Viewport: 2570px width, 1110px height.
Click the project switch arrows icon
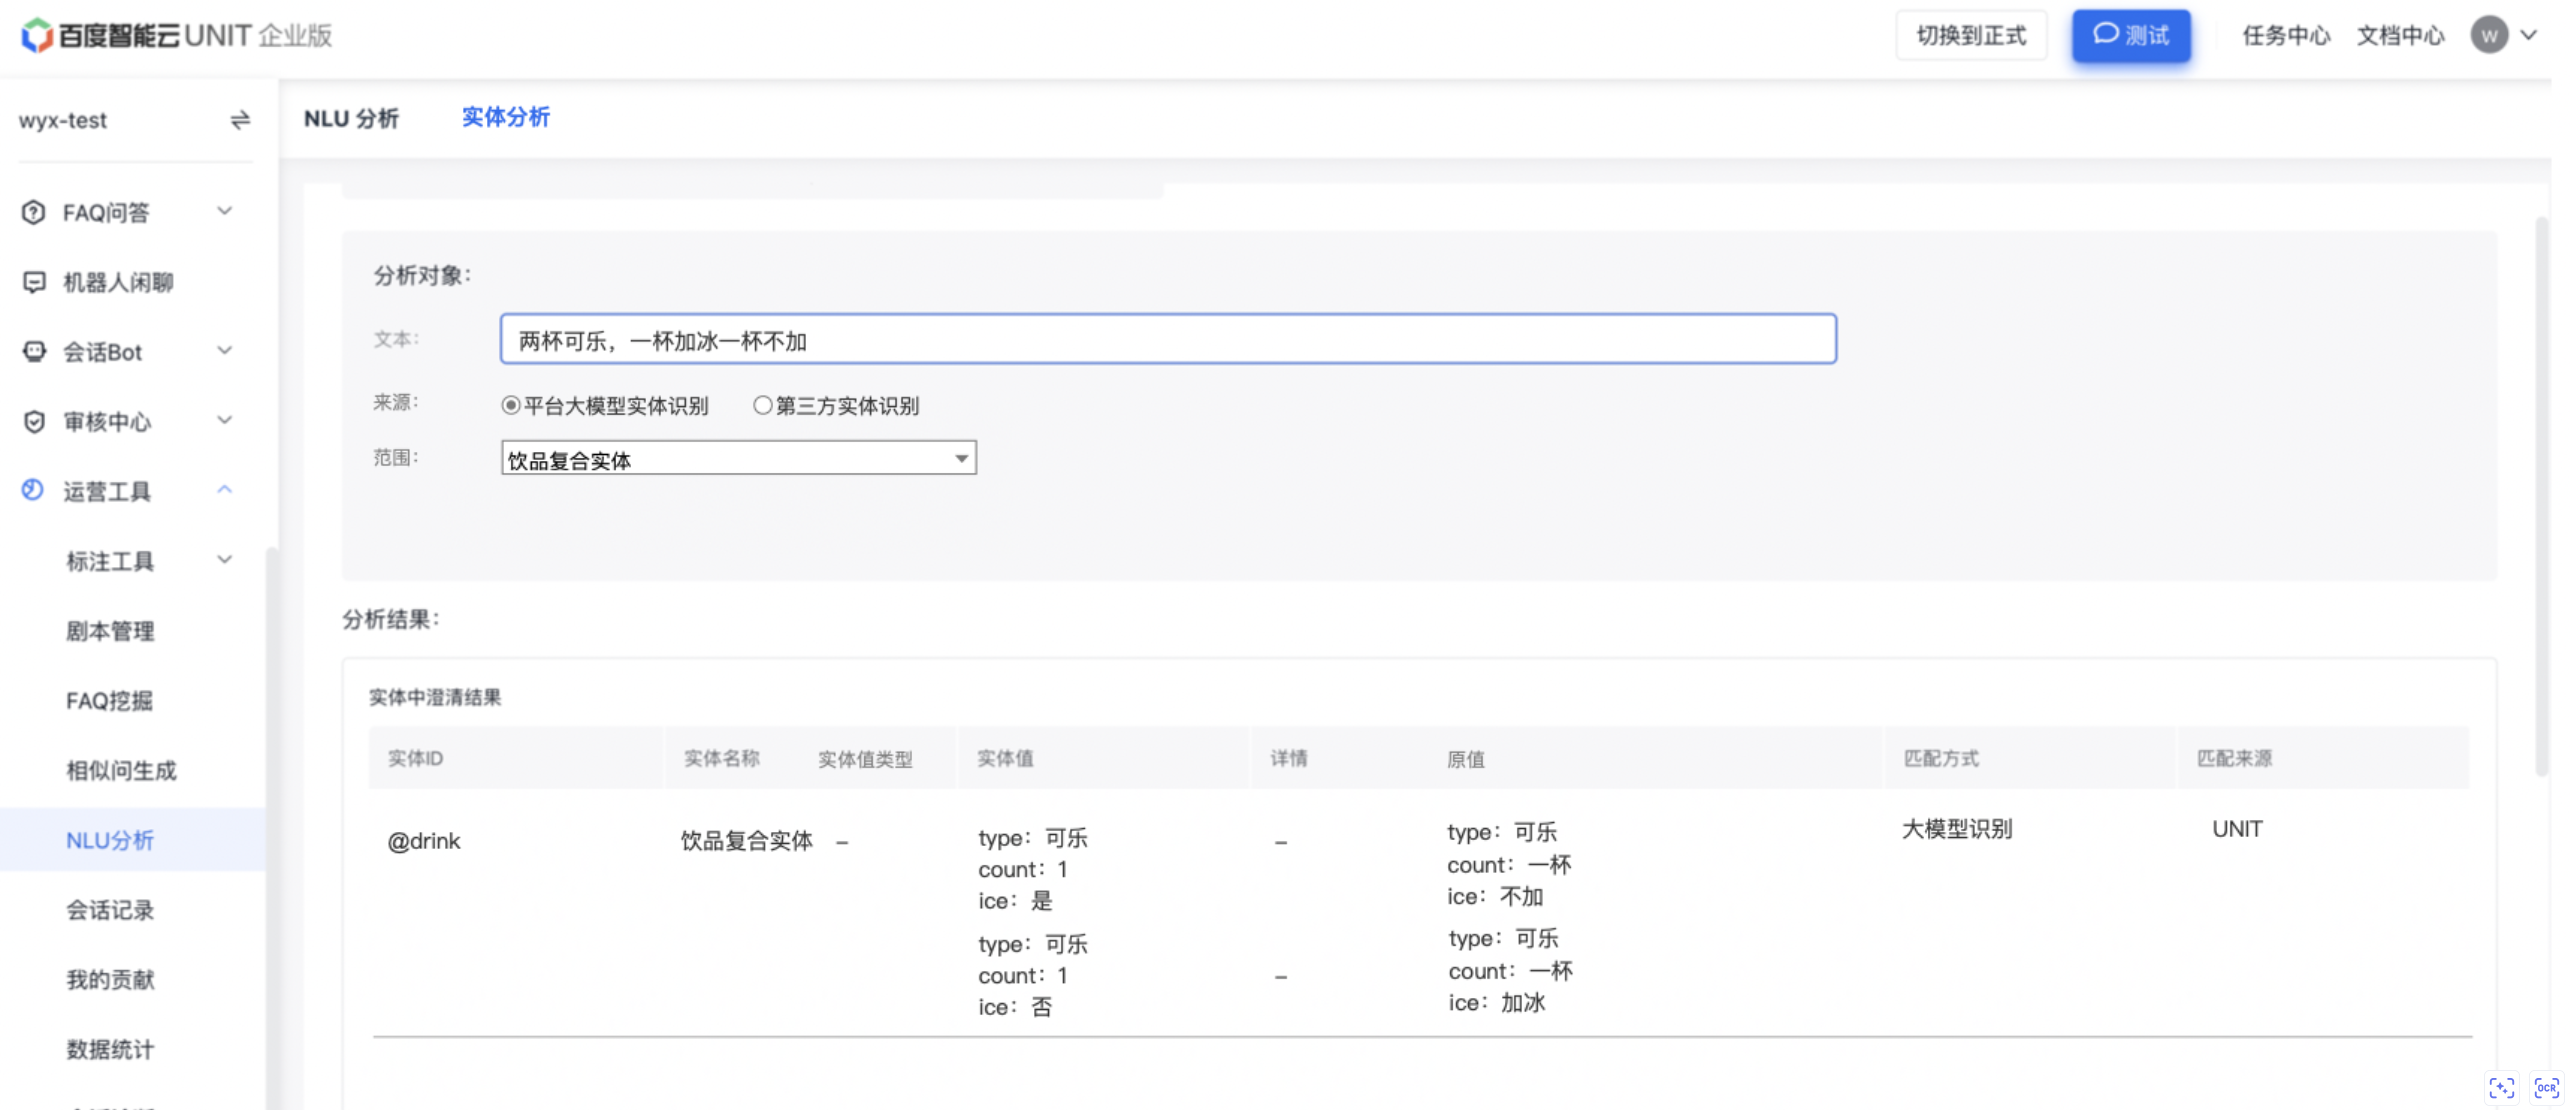(x=240, y=120)
